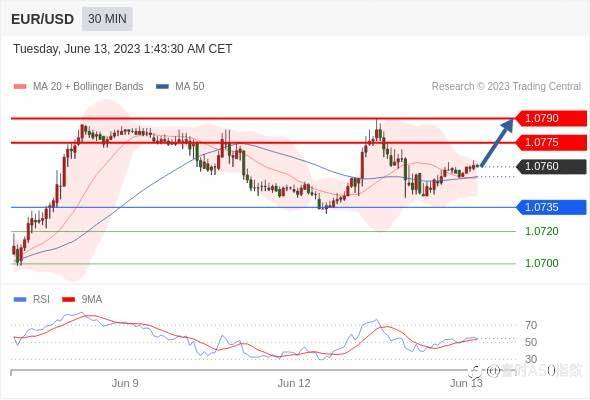Click the 30 MIN timeframe button
590x400 pixels.
107,18
